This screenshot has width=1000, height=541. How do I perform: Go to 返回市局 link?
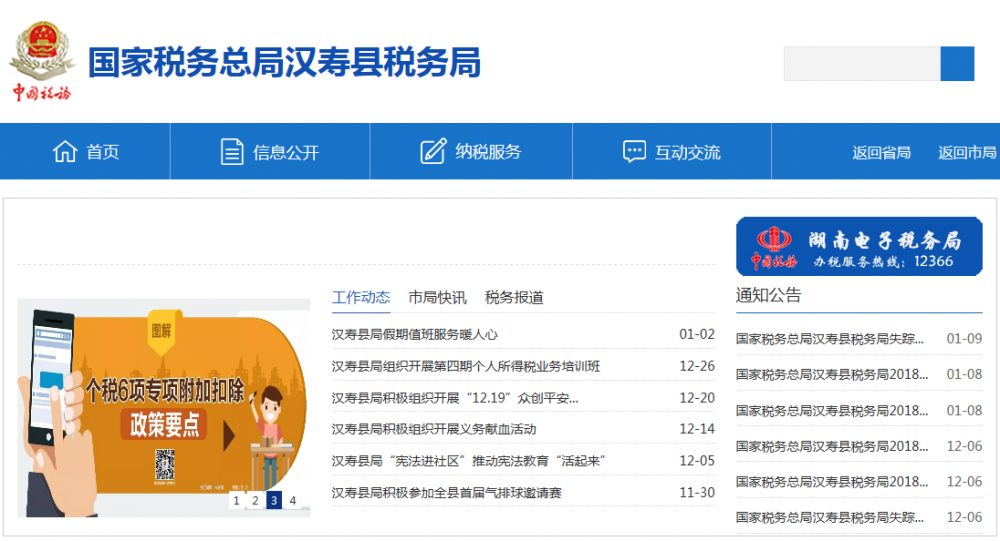[x=967, y=152]
